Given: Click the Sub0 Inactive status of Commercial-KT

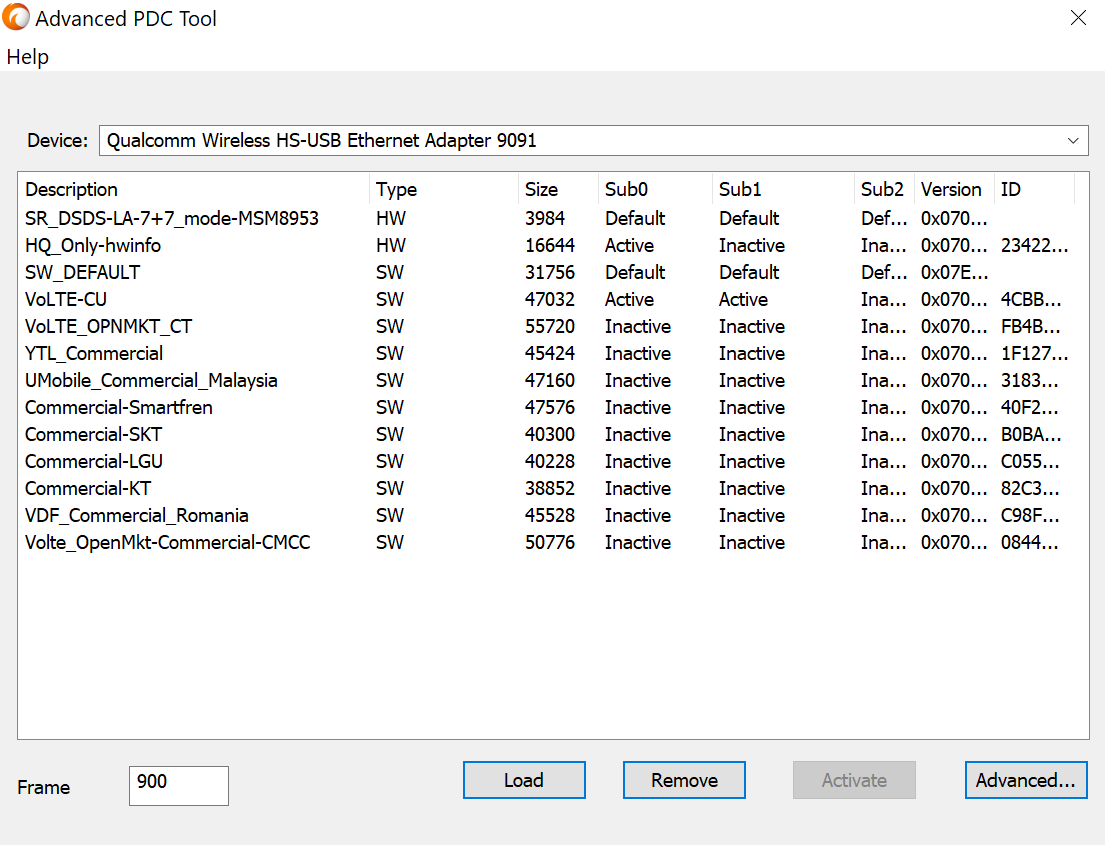Looking at the screenshot, I should point(638,488).
